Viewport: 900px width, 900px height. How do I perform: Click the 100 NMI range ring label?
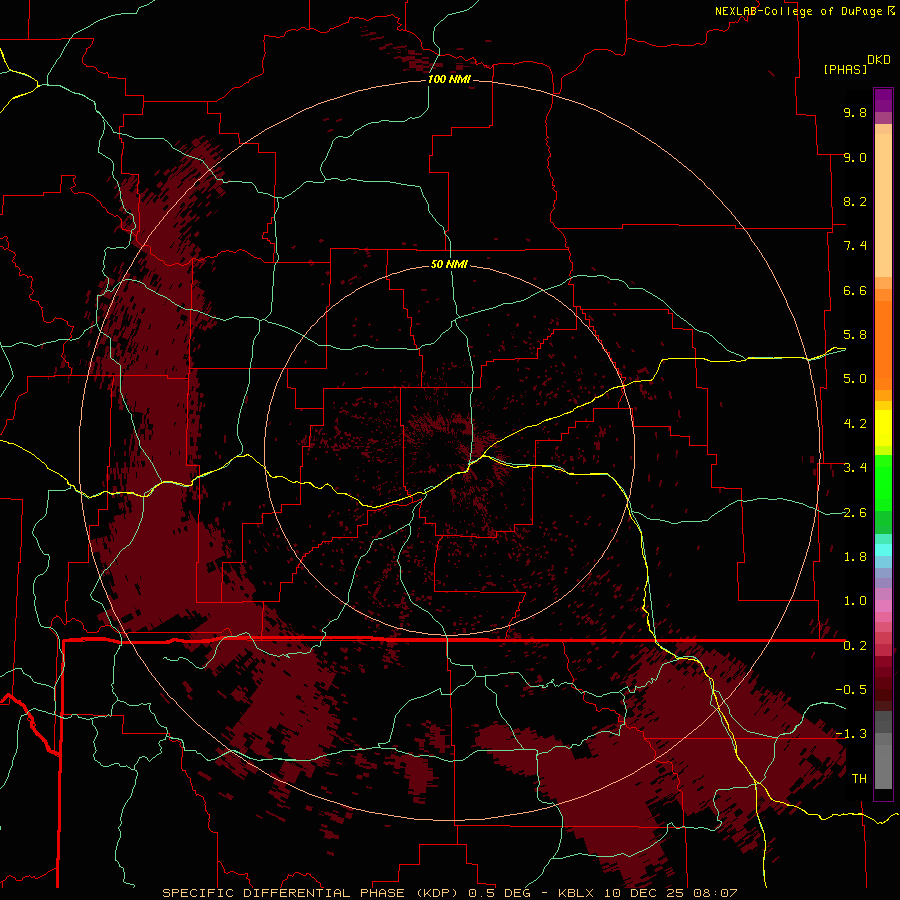point(449,79)
